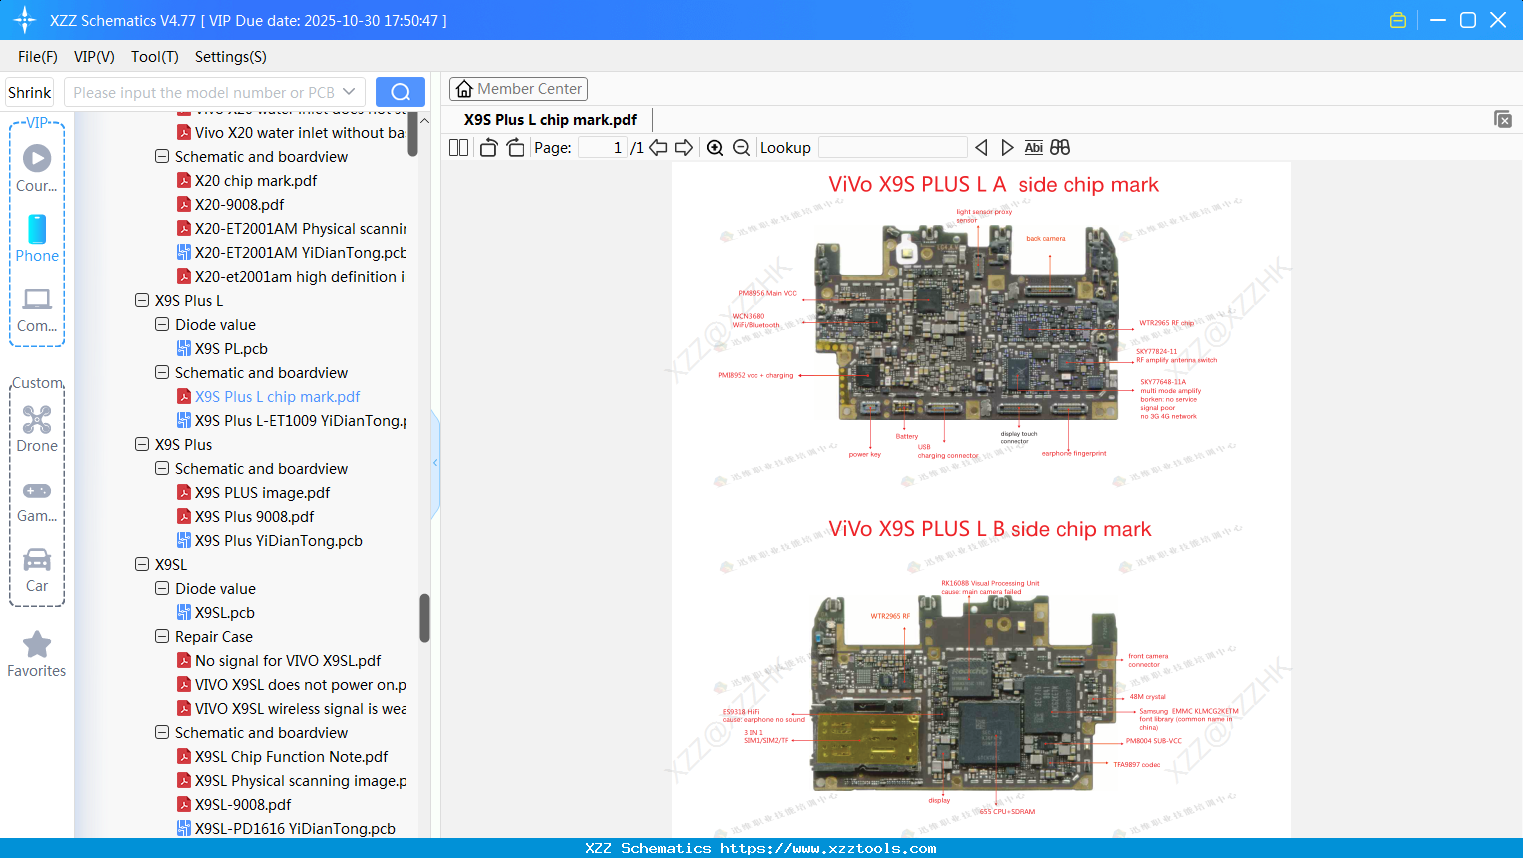Image resolution: width=1523 pixels, height=858 pixels.
Task: Open the File menu
Action: (38, 57)
